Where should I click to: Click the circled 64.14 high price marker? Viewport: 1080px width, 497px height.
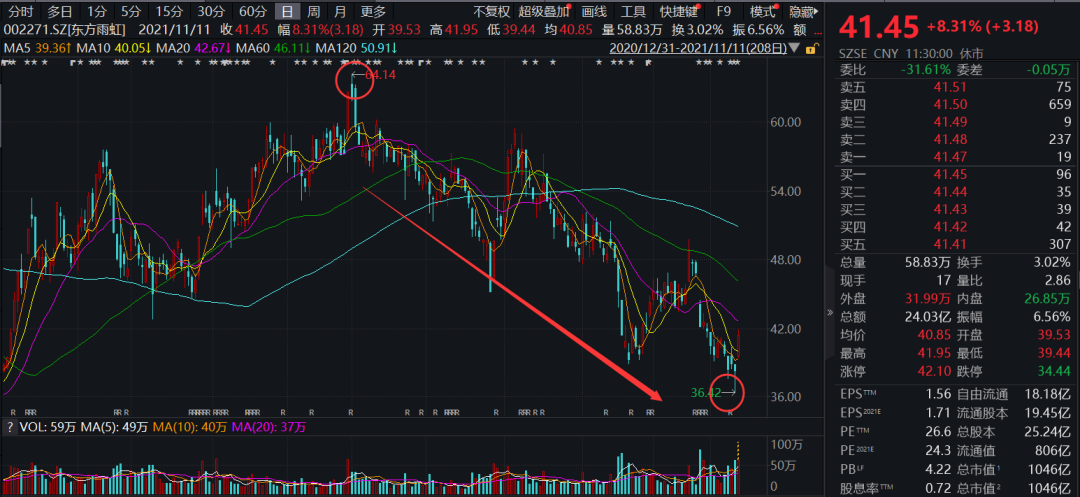click(354, 79)
